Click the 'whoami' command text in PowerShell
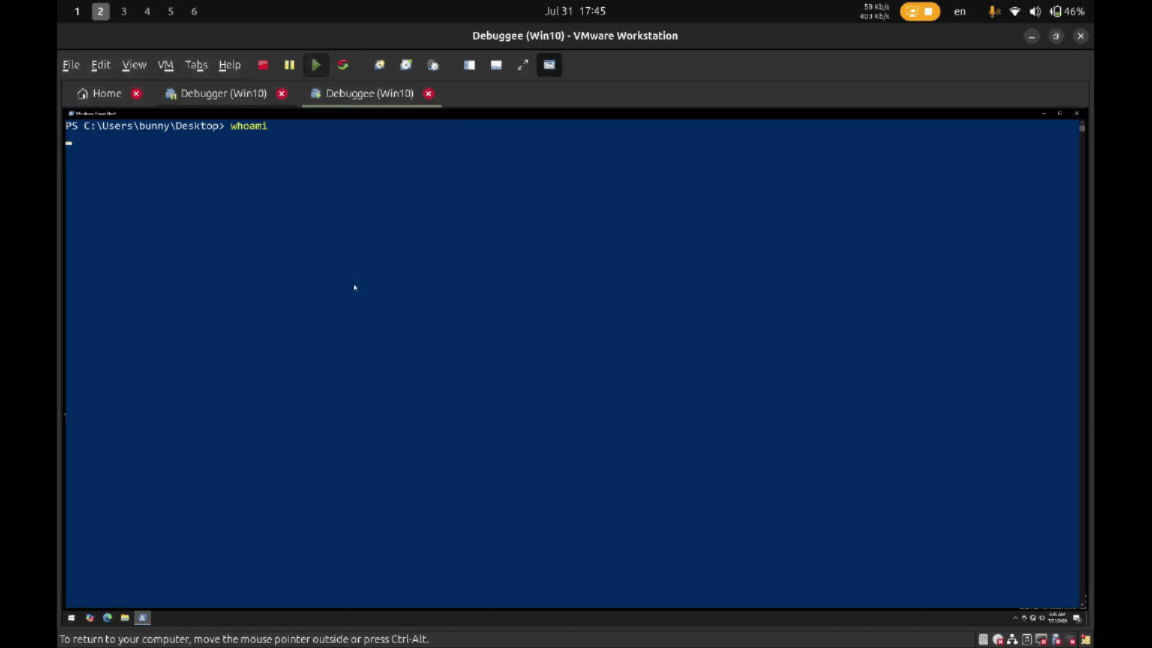The height and width of the screenshot is (648, 1152). click(x=249, y=126)
